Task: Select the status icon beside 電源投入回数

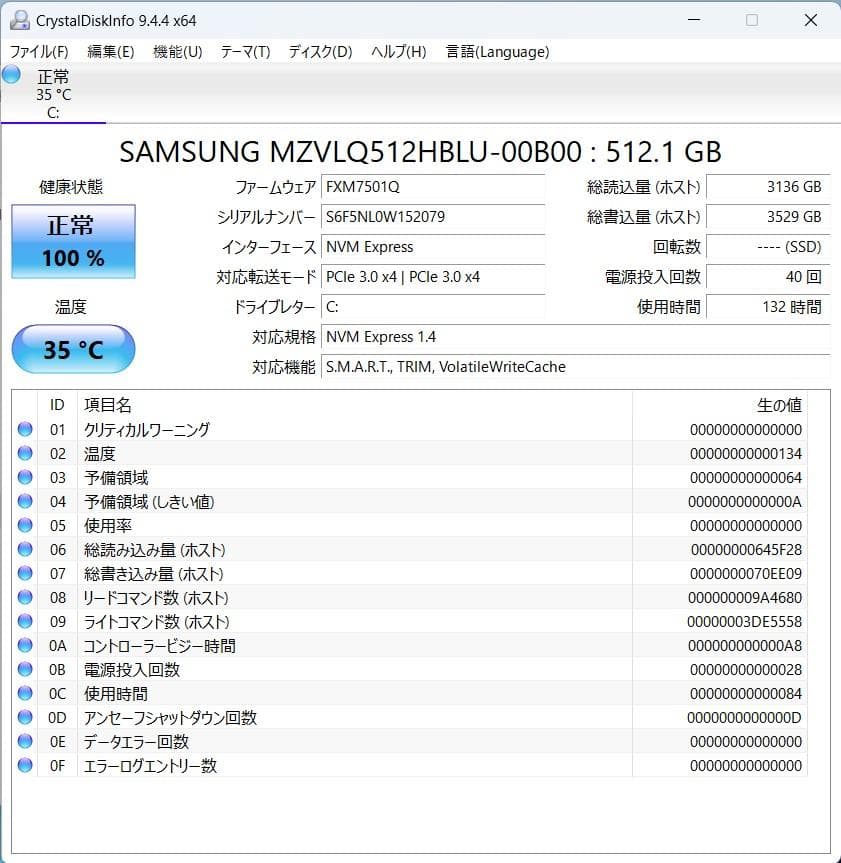Action: 25,669
